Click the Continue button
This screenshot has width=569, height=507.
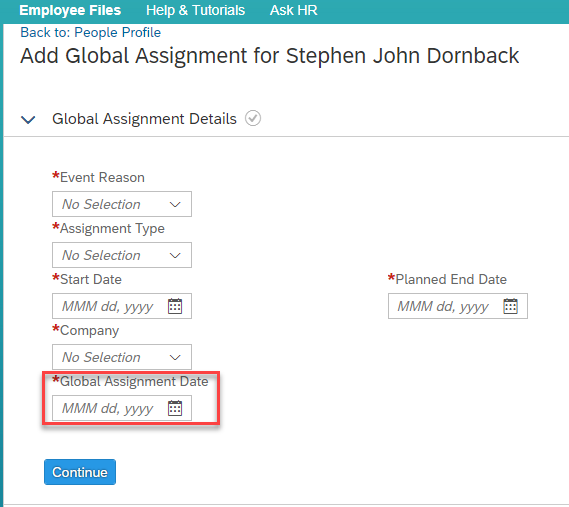click(80, 472)
